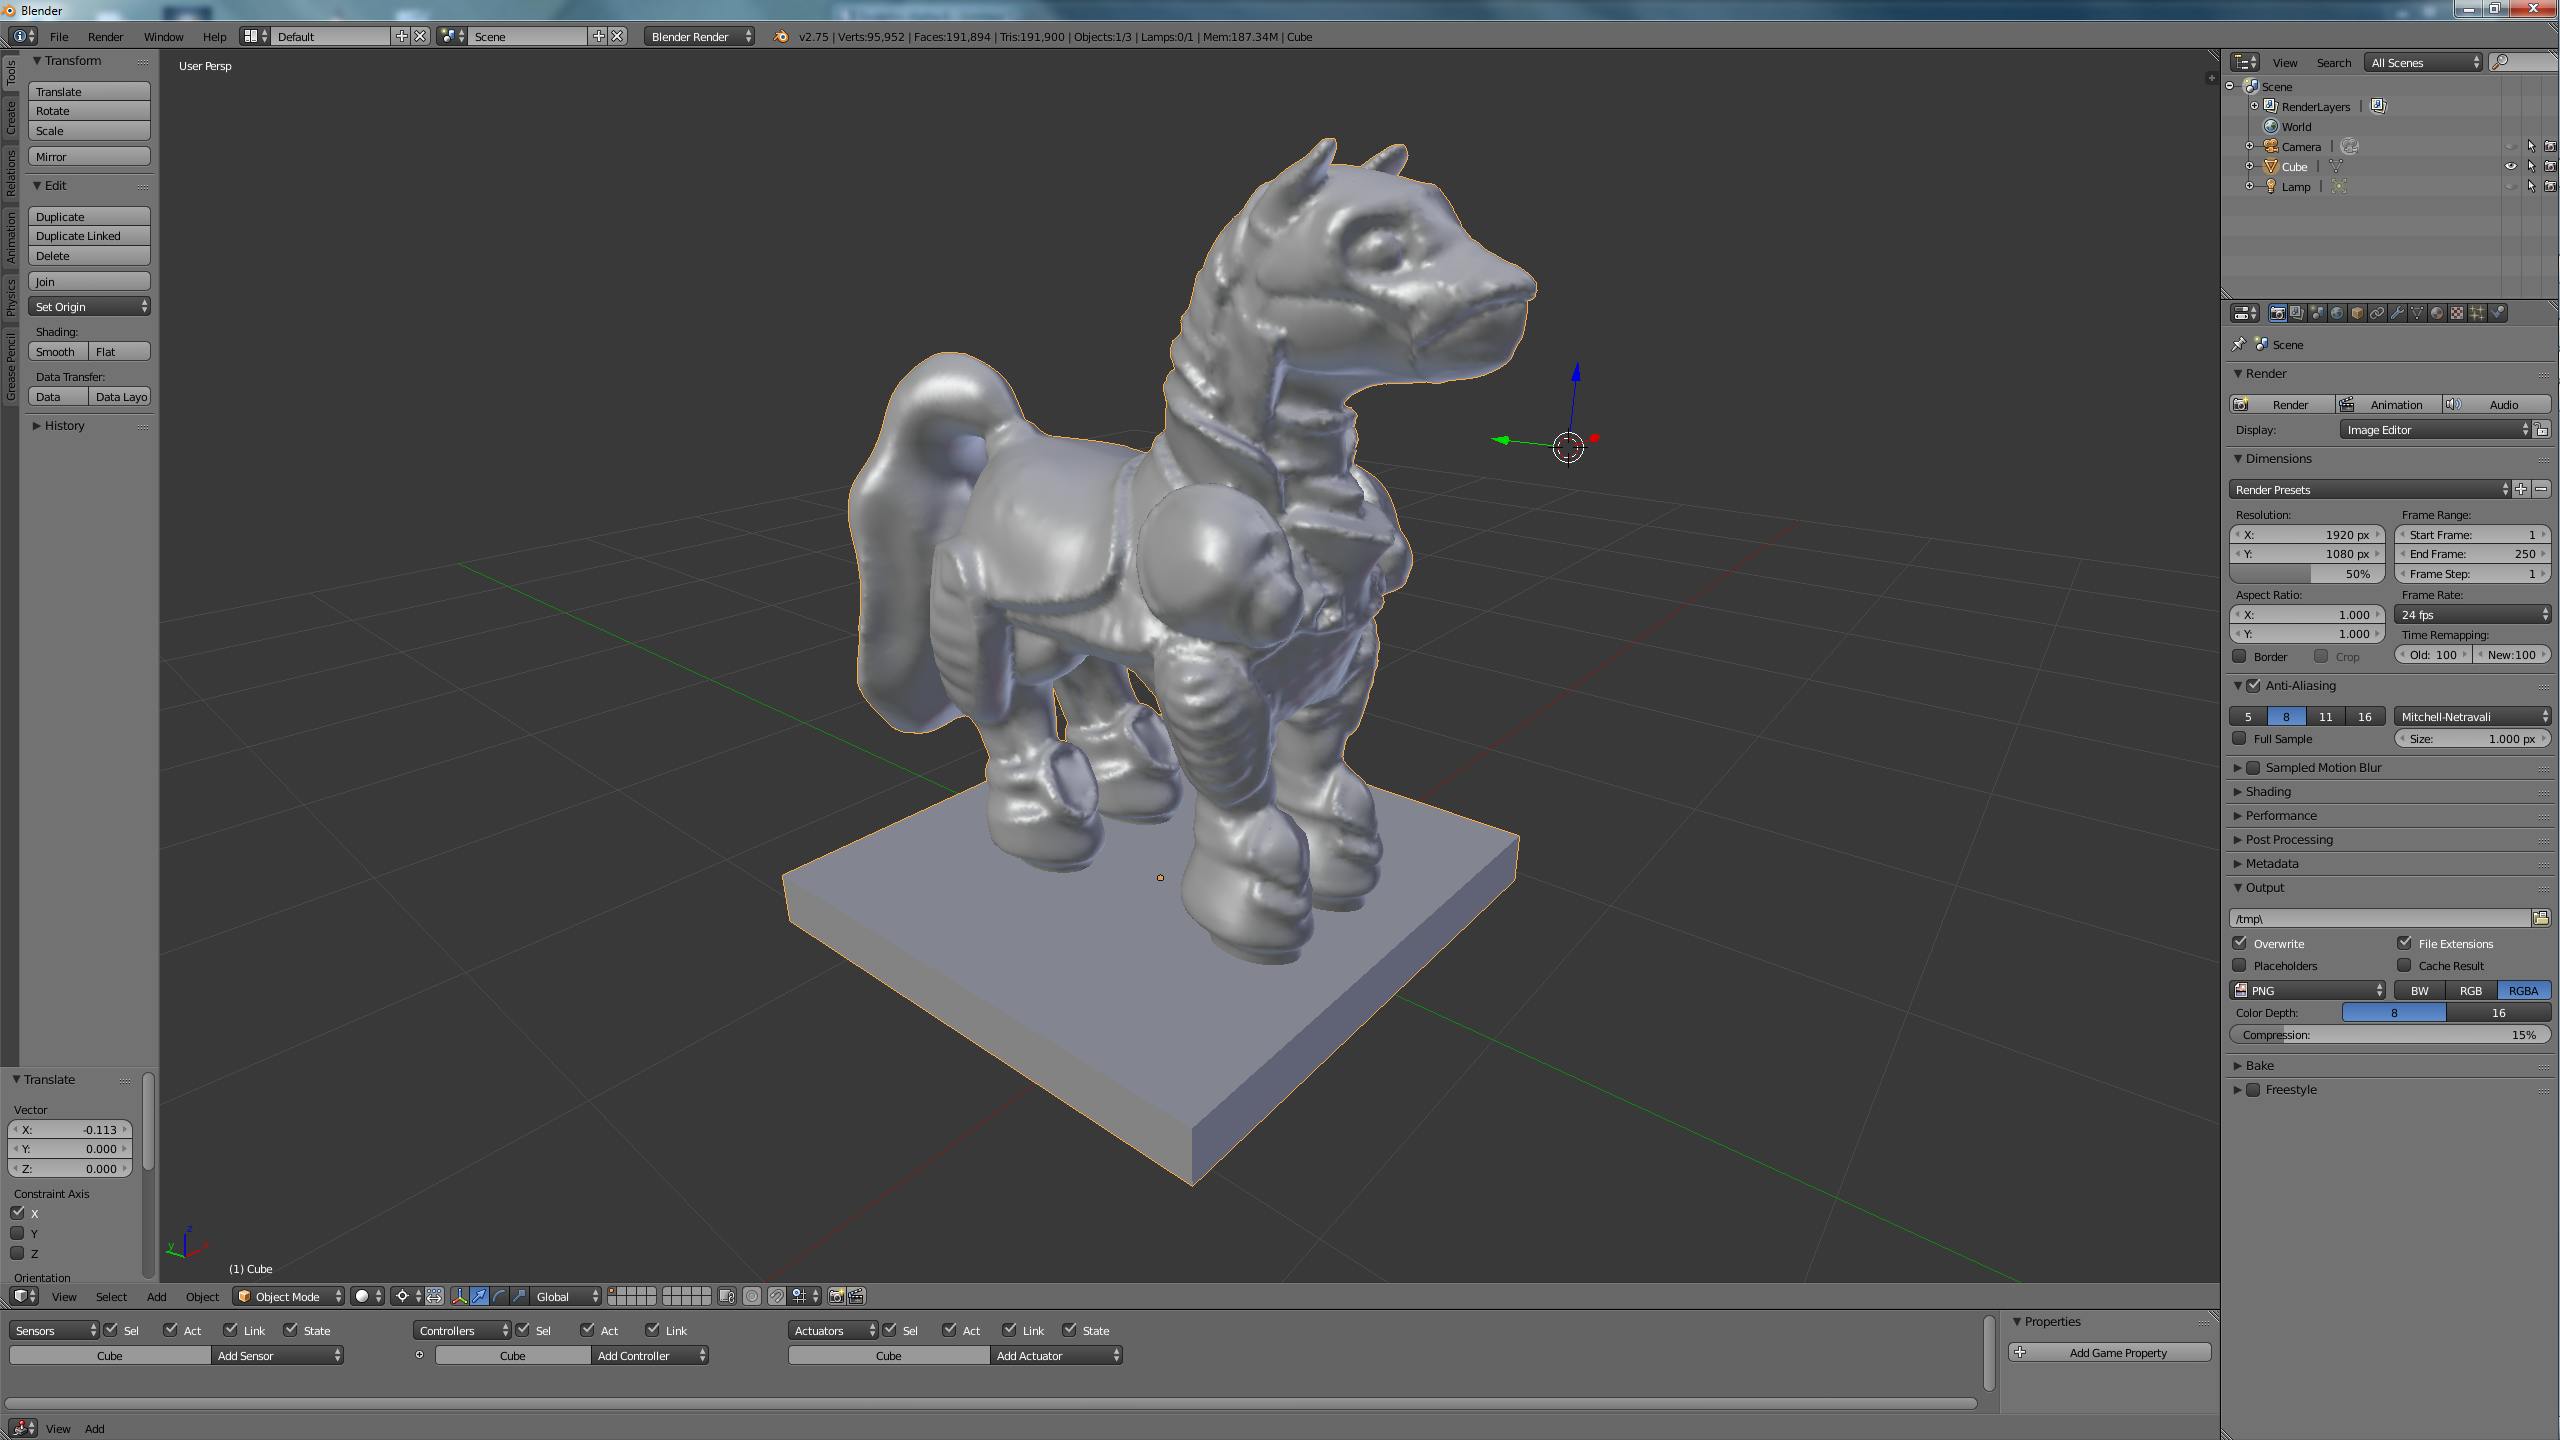The image size is (2560, 1440).
Task: Hide the Cube with its eye icon
Action: [2510, 166]
